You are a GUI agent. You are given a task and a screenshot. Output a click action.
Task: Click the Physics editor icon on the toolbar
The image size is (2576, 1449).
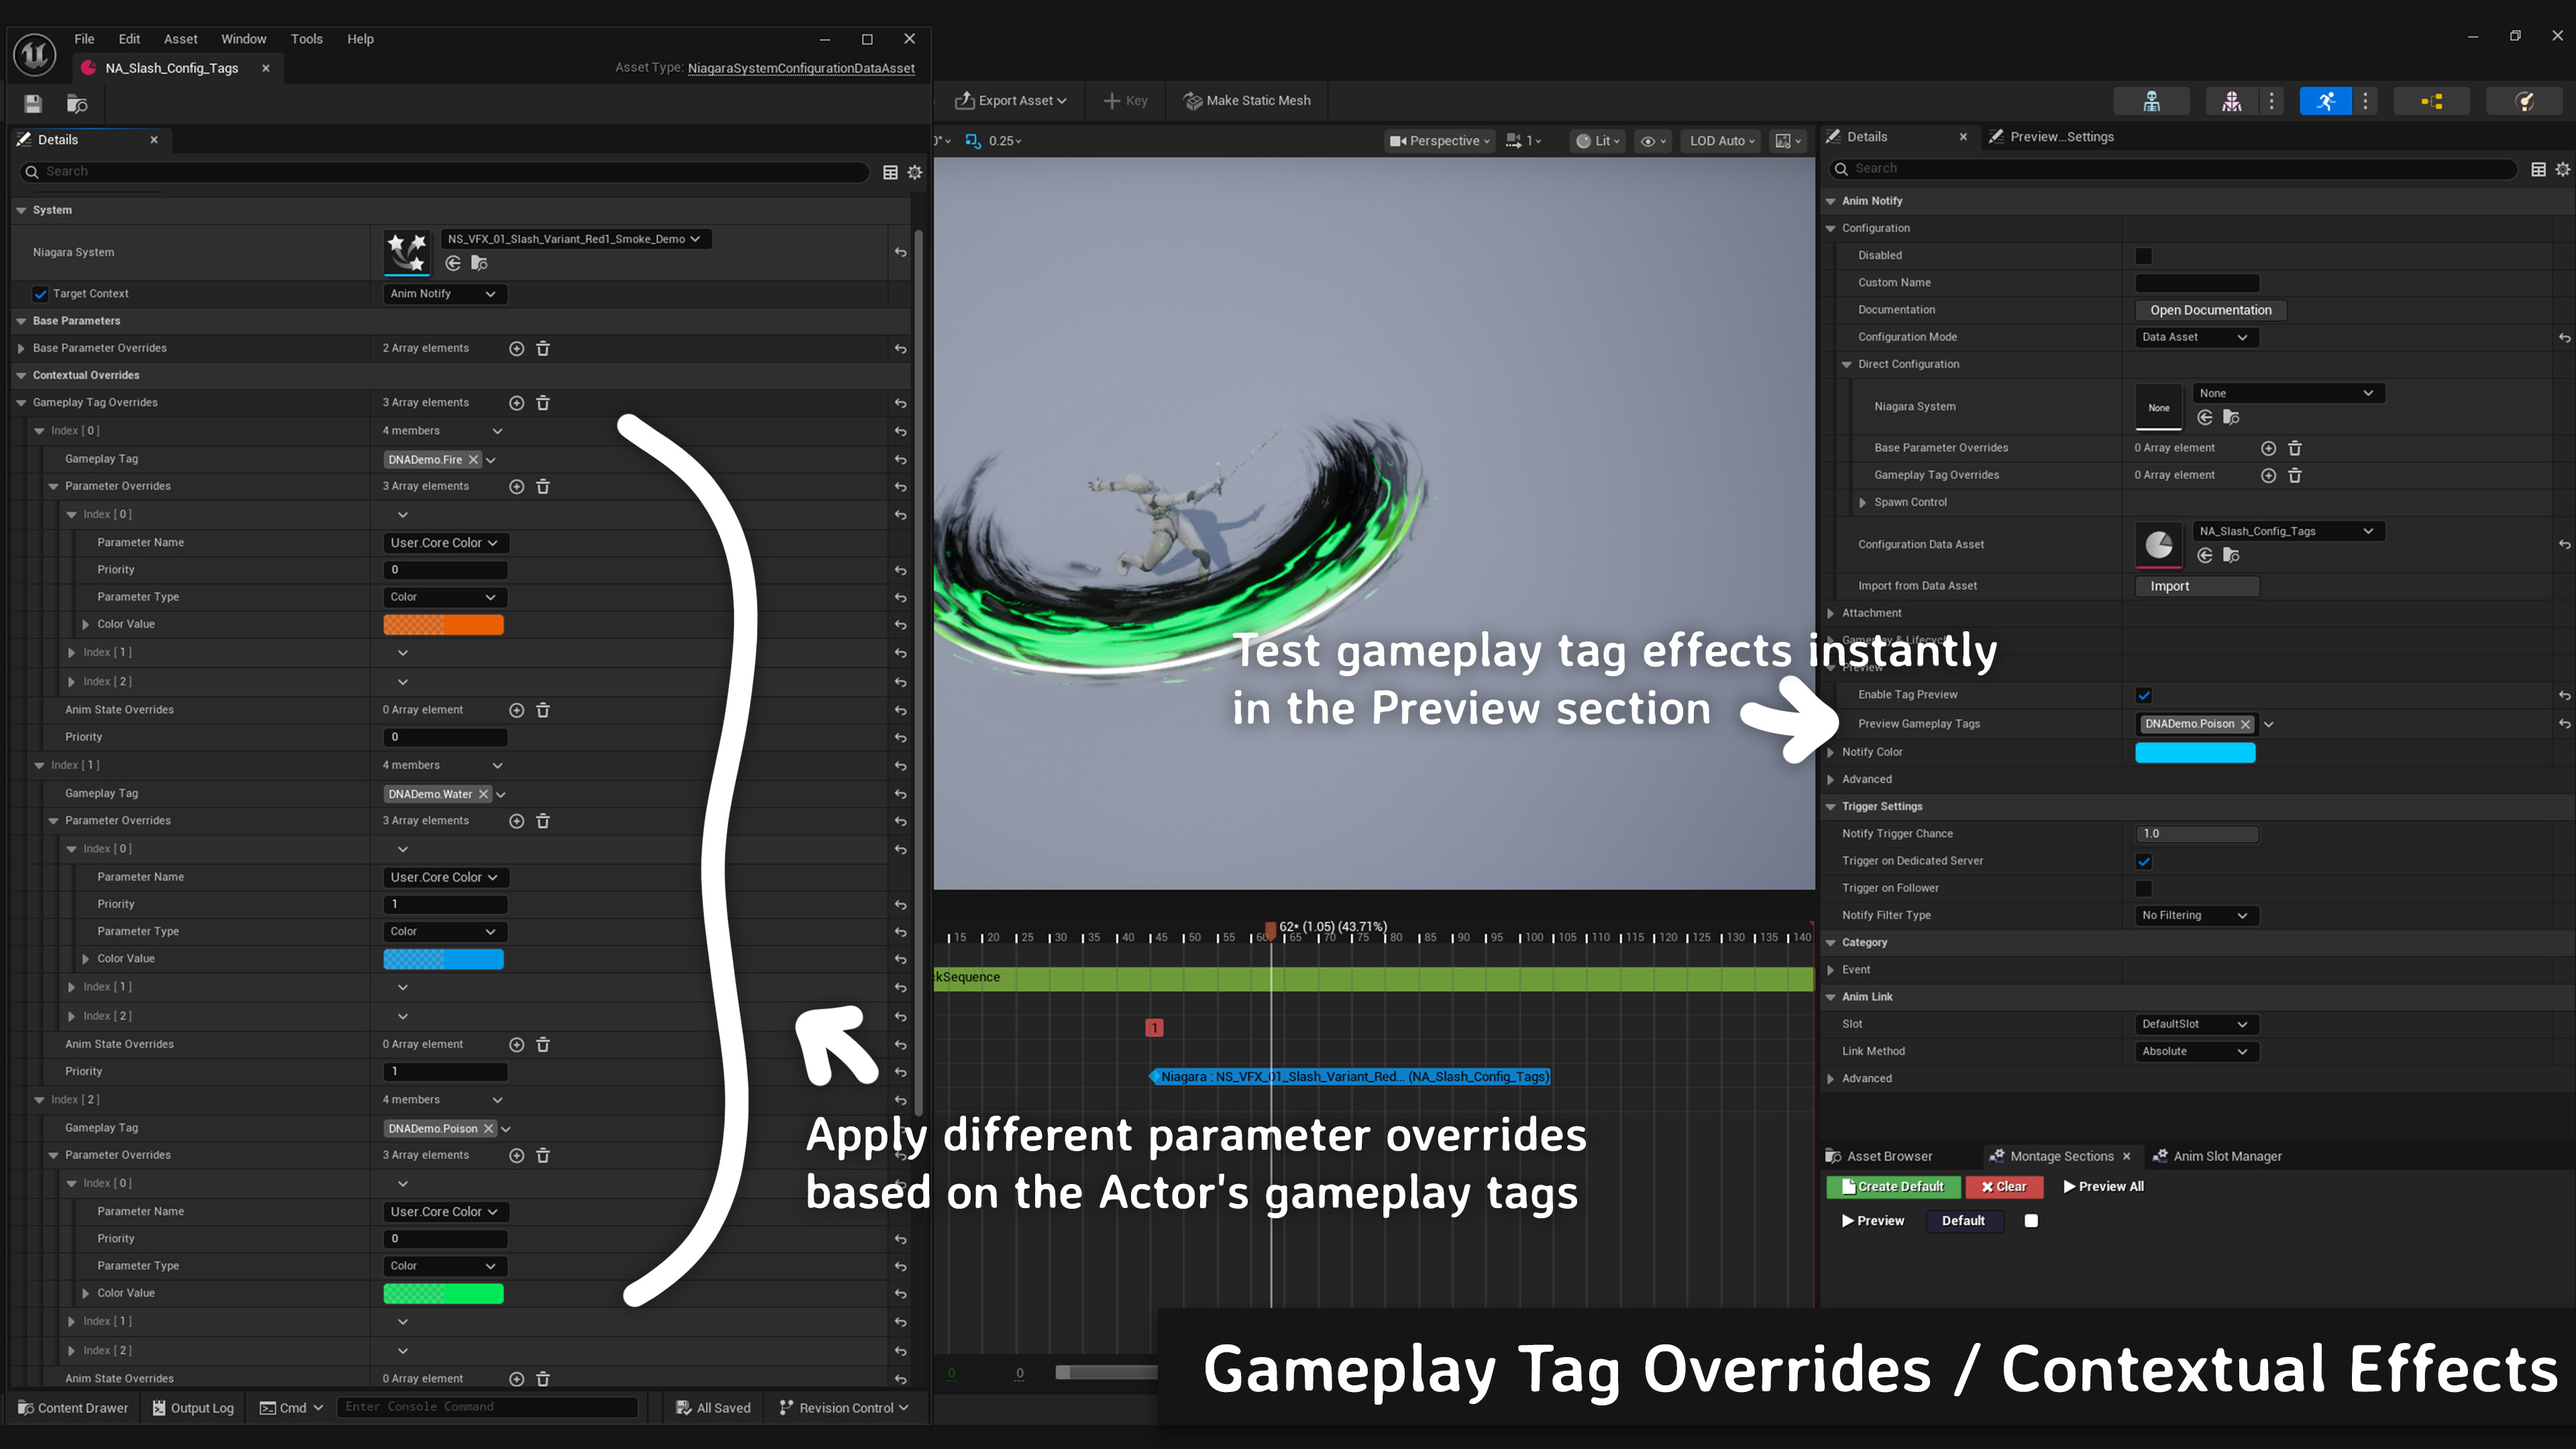[2524, 101]
